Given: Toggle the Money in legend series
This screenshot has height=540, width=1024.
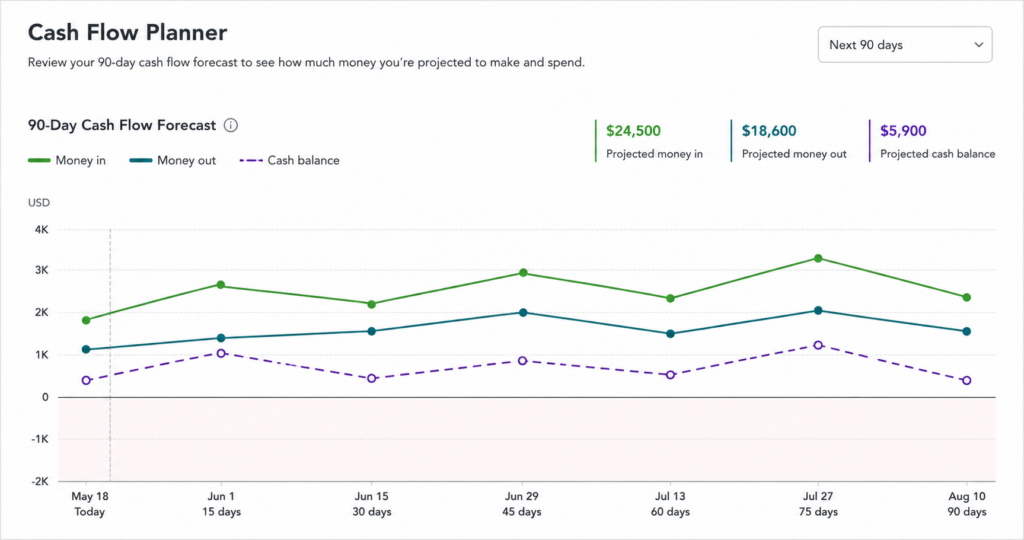Looking at the screenshot, I should 67,161.
